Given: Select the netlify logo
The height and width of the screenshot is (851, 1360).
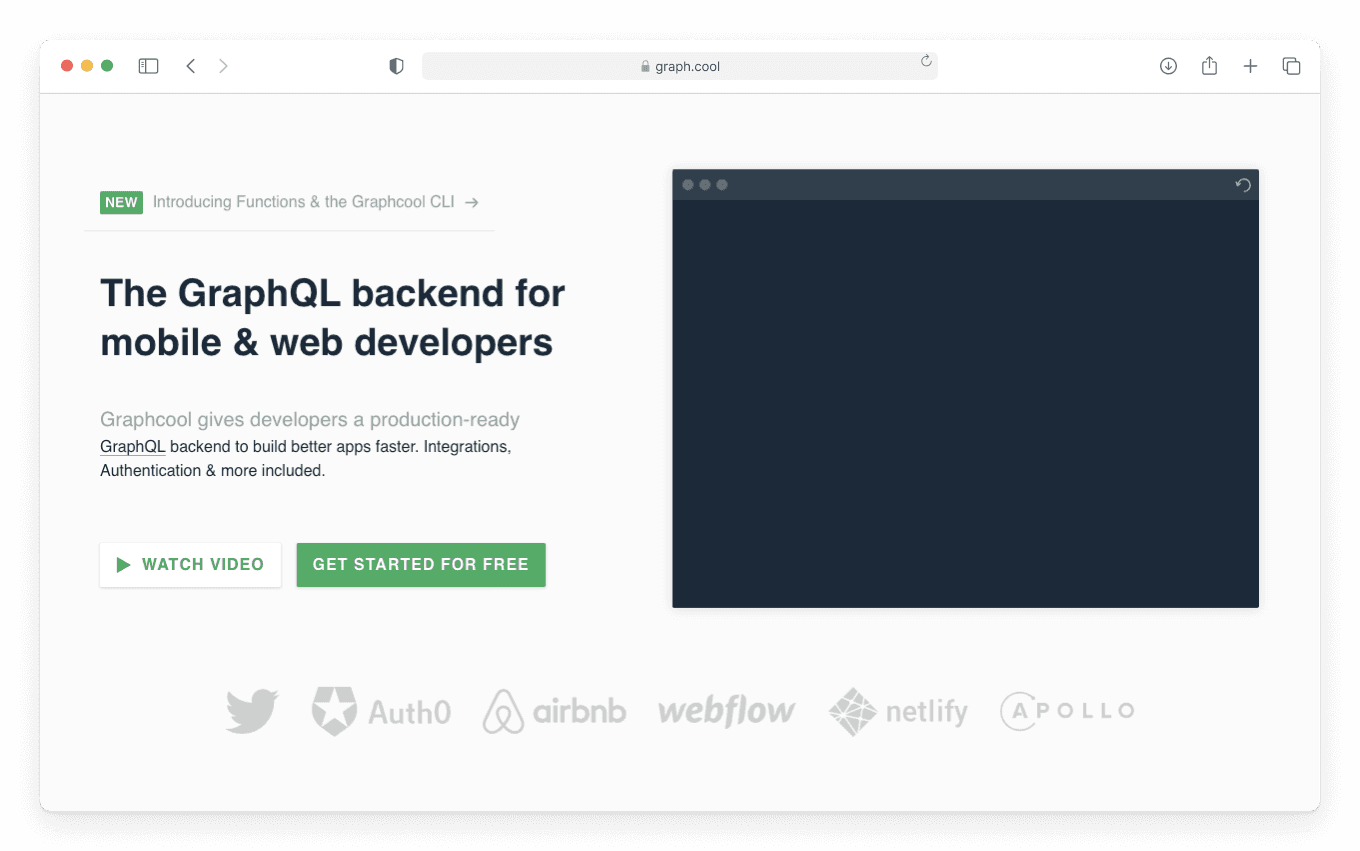Looking at the screenshot, I should coord(898,712).
